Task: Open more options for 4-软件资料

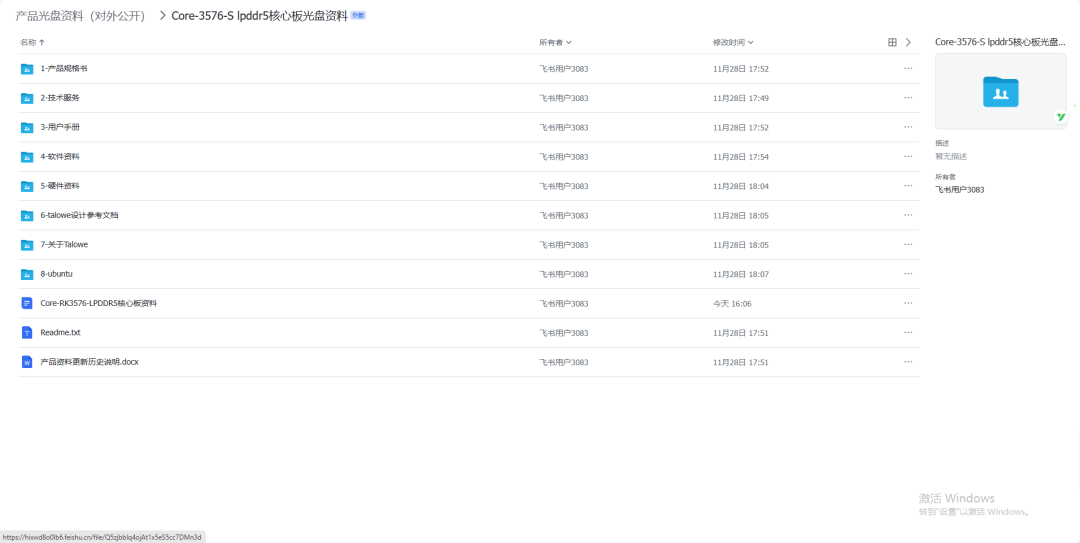Action: tap(908, 156)
